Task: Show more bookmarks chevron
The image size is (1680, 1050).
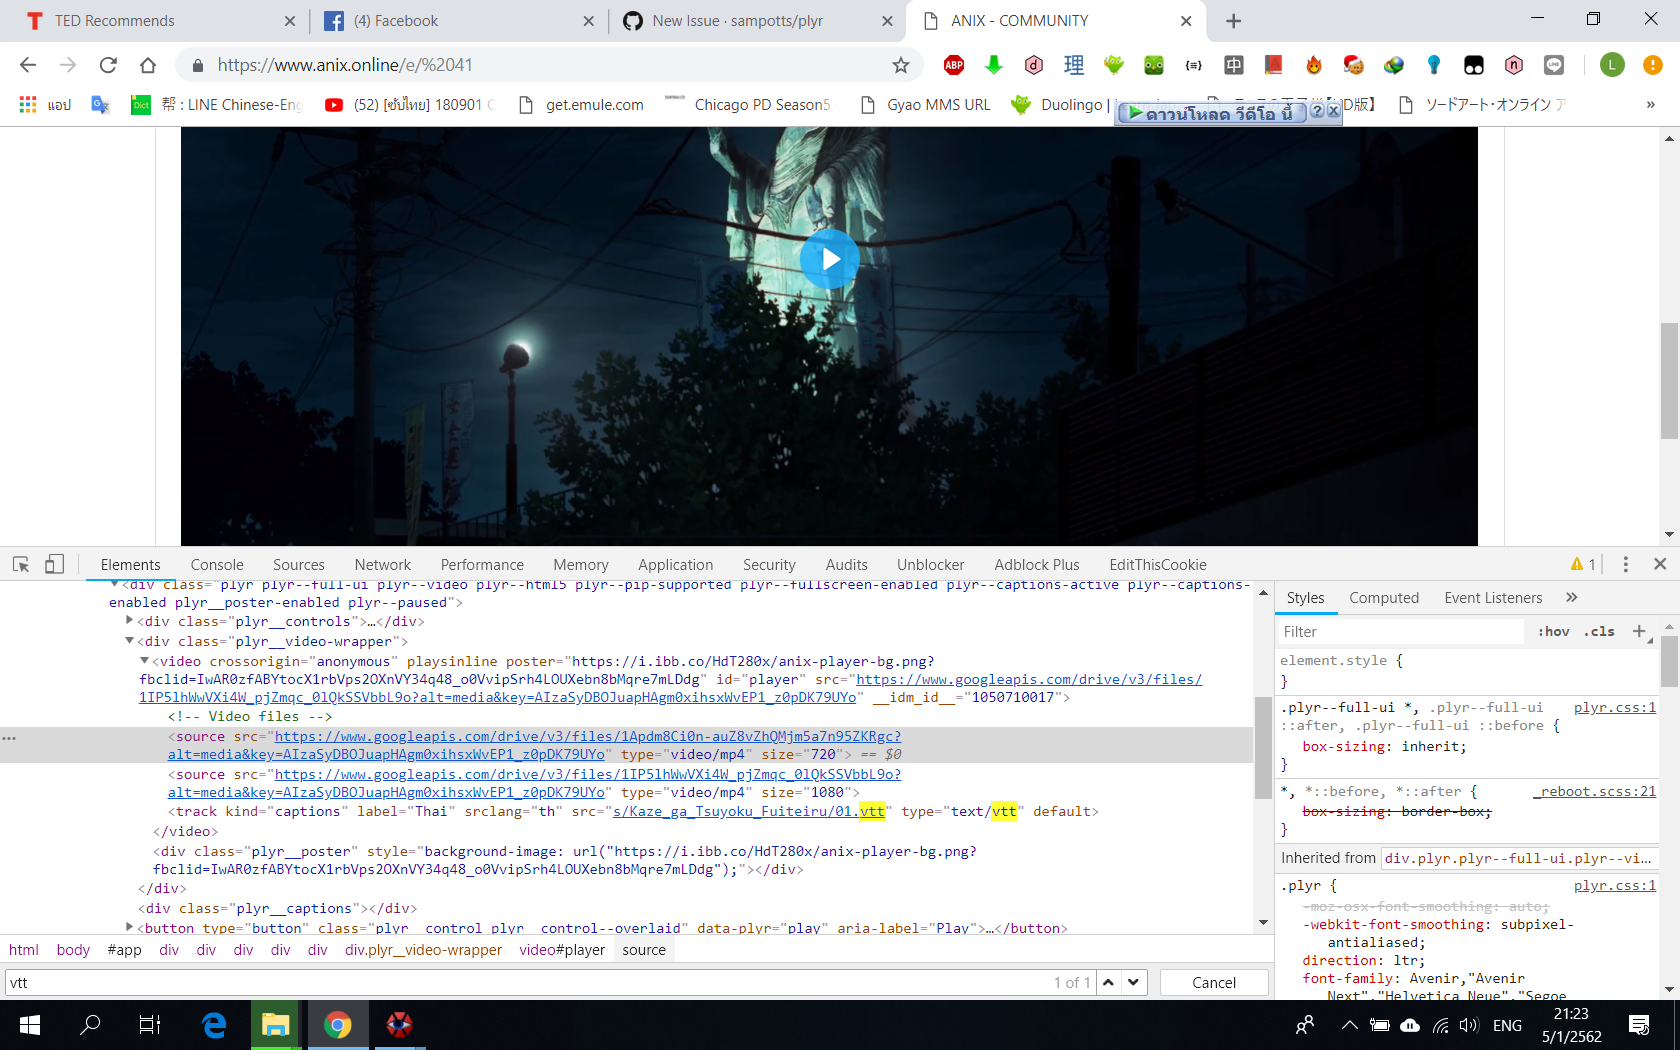Action: click(x=1650, y=104)
